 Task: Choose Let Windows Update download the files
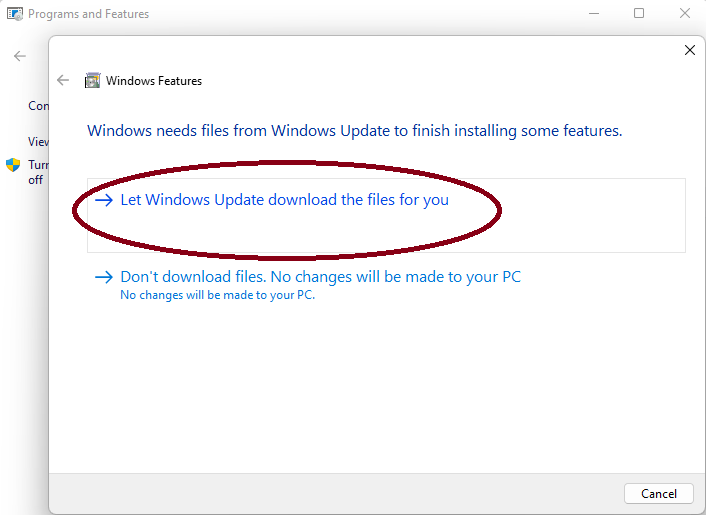pos(284,200)
